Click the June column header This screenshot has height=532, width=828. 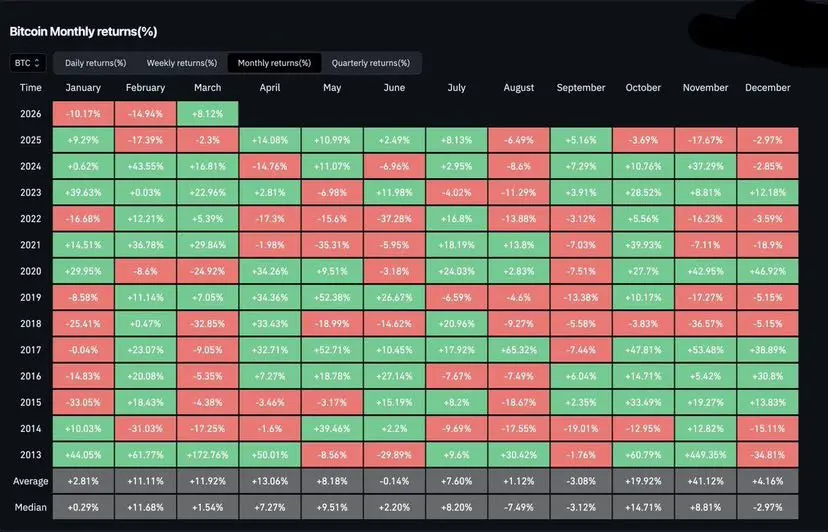point(394,88)
